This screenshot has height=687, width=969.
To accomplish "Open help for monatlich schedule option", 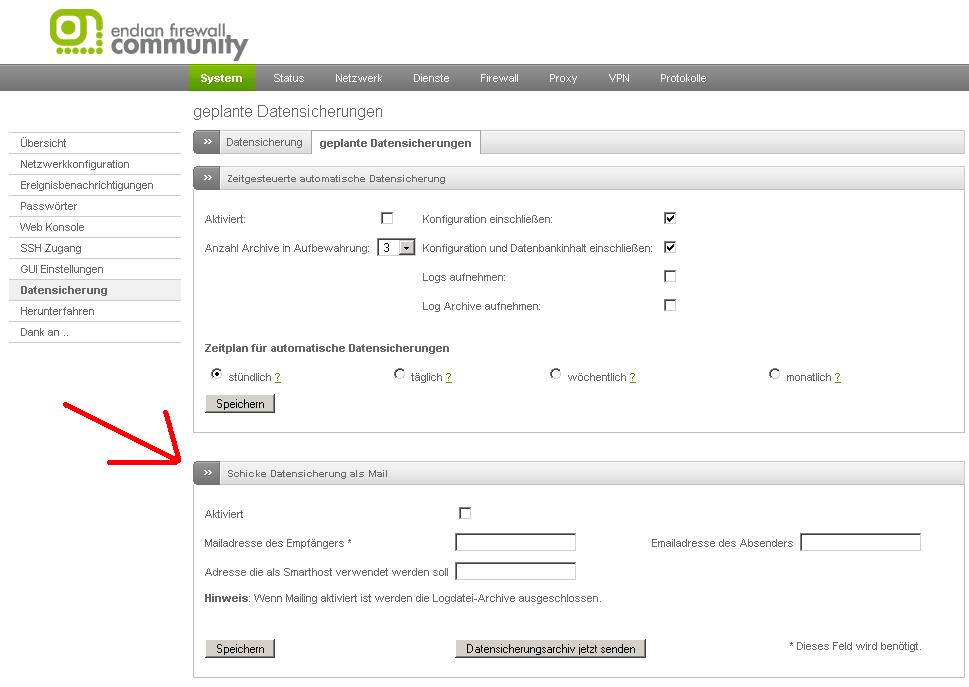I will 837,378.
